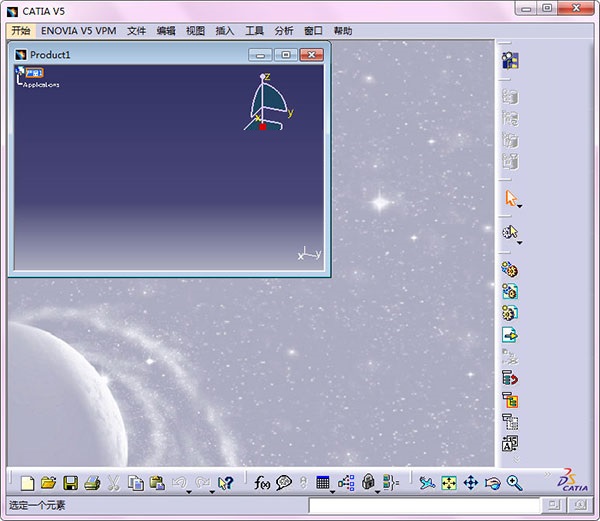Click the xyz axis indicator in Product1 viewport
The height and width of the screenshot is (521, 600).
tap(310, 254)
